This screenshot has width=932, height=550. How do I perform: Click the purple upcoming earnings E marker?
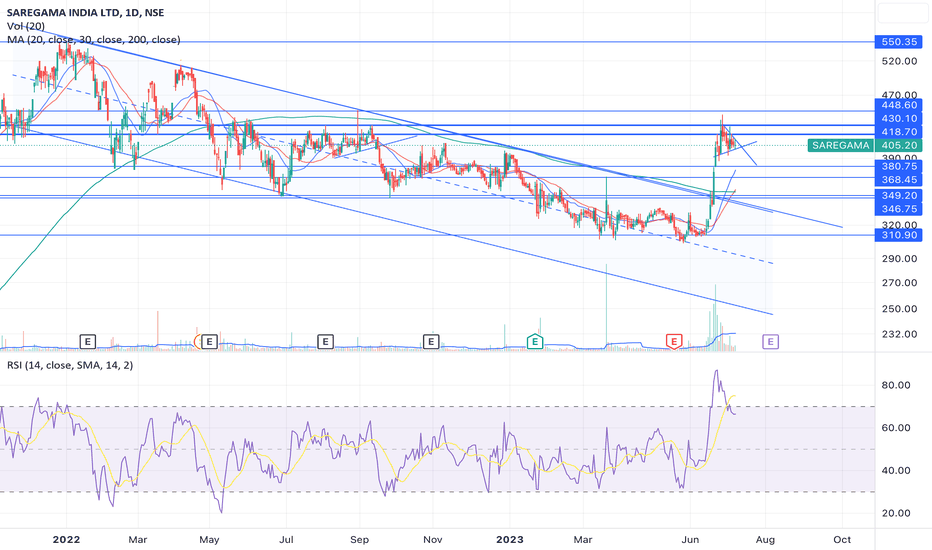770,341
